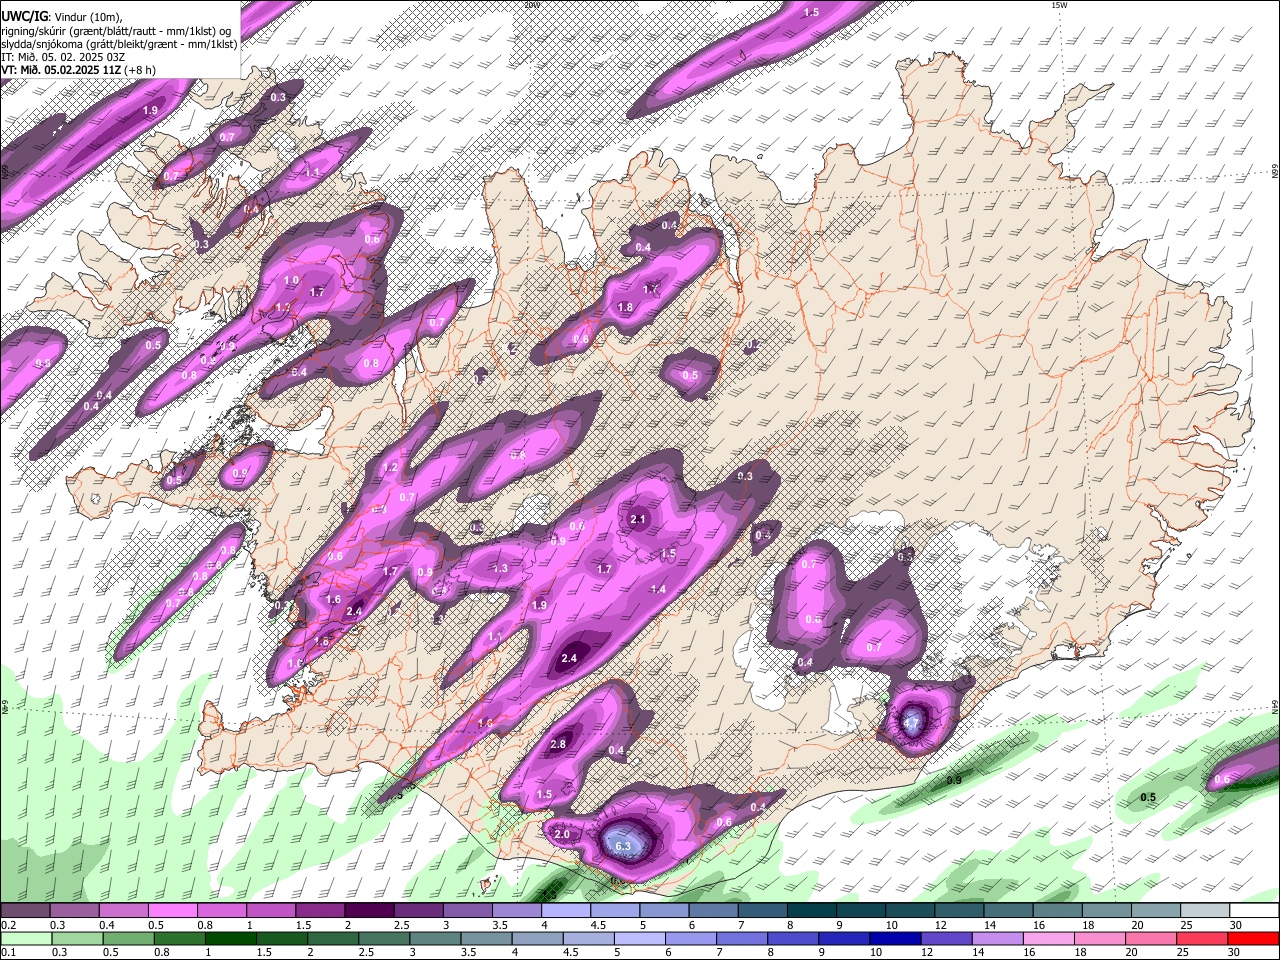Screen dimensions: 1280x960
Task: Click the 2.1 precipitation value on map
Action: click(638, 519)
